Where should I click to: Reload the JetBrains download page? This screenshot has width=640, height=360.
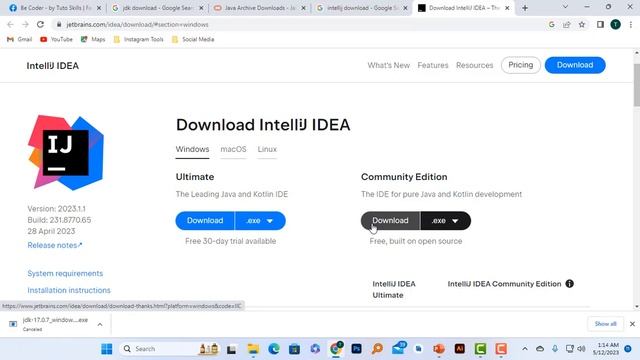click(40, 24)
